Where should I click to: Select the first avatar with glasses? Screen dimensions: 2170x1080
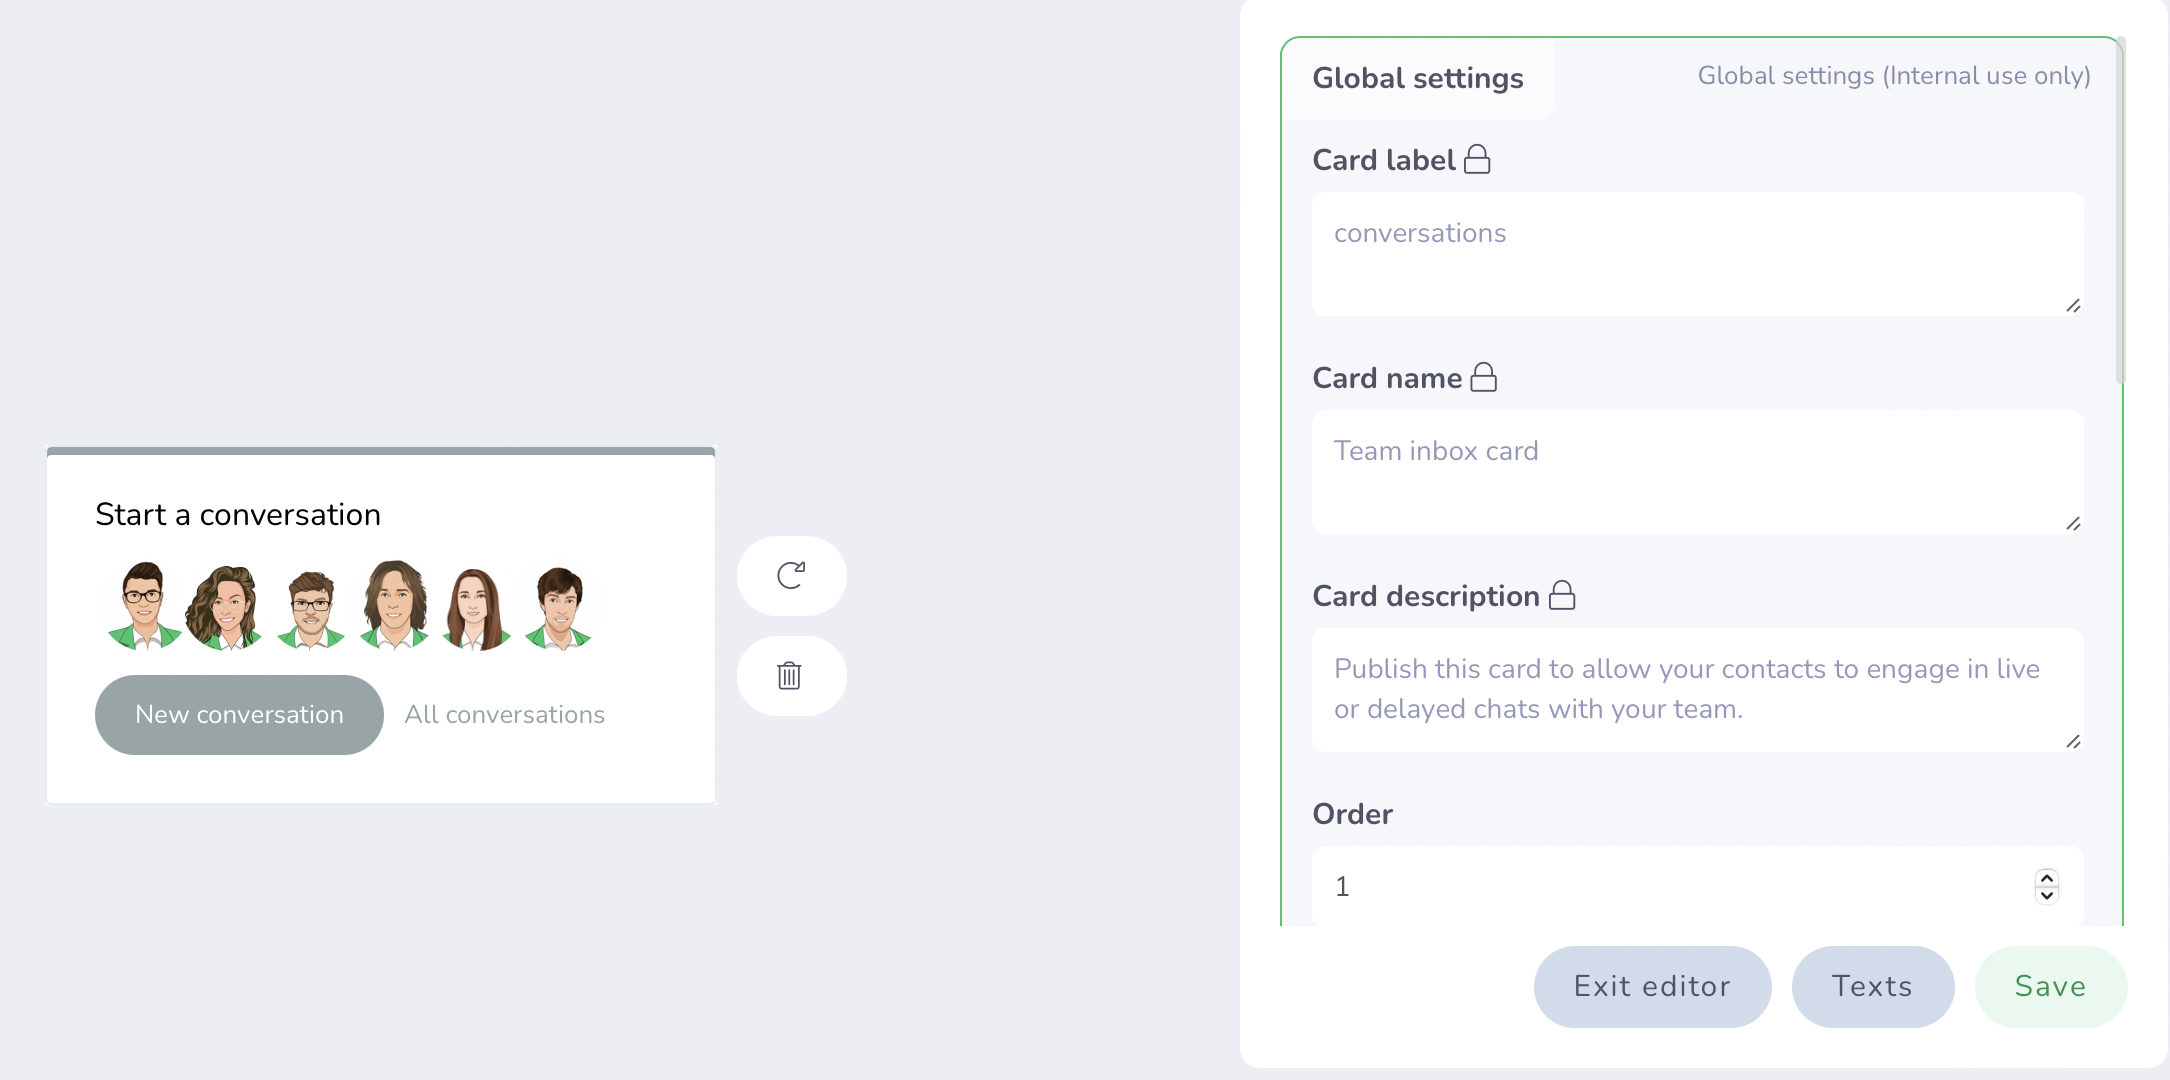point(144,606)
